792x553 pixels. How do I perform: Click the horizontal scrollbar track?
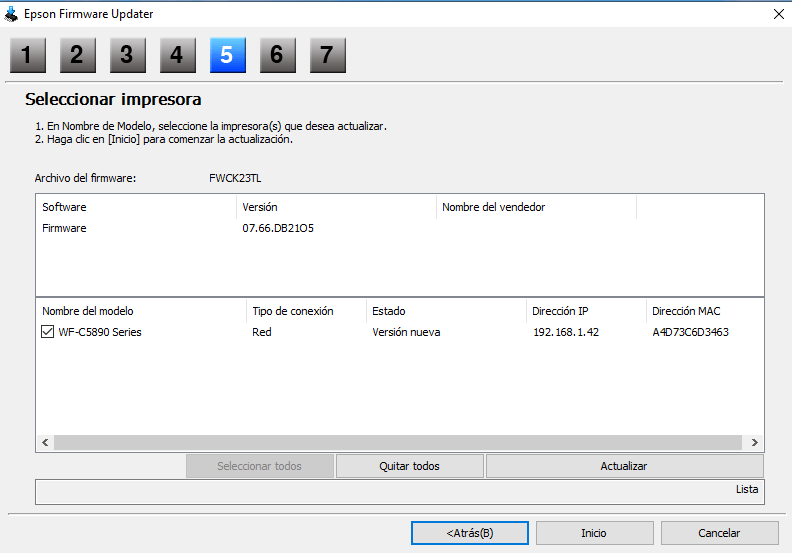400,442
